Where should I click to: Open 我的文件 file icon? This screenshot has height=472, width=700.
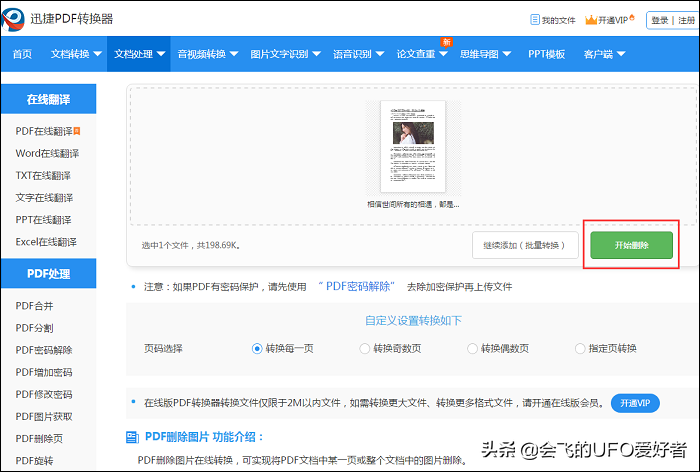(x=534, y=20)
